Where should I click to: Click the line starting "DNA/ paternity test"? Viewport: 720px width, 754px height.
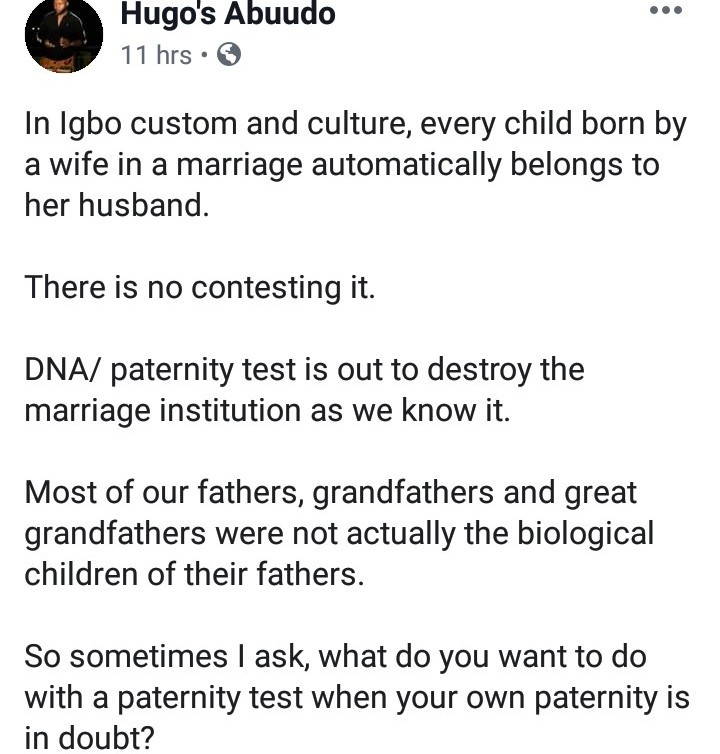pyautogui.click(x=304, y=369)
